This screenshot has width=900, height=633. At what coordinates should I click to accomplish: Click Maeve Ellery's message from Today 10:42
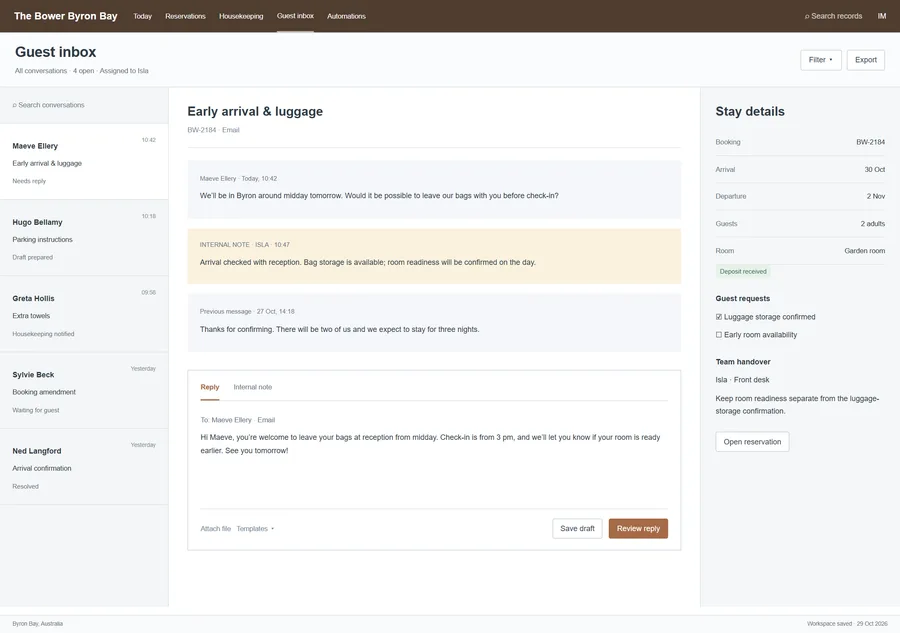(x=434, y=189)
